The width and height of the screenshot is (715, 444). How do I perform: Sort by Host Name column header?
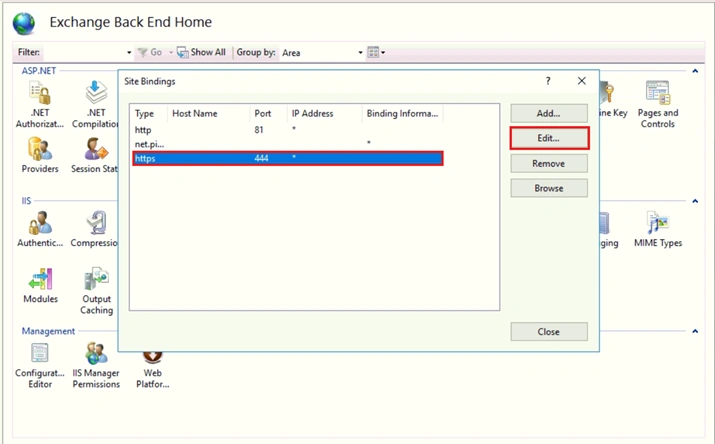click(208, 114)
